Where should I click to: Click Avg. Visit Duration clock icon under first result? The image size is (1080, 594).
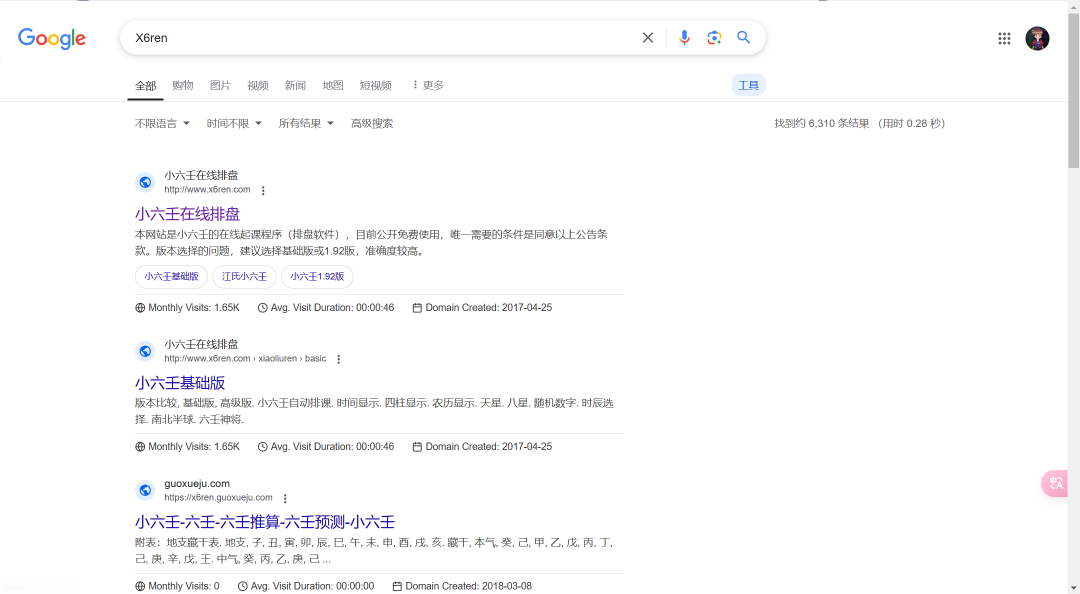coord(262,308)
